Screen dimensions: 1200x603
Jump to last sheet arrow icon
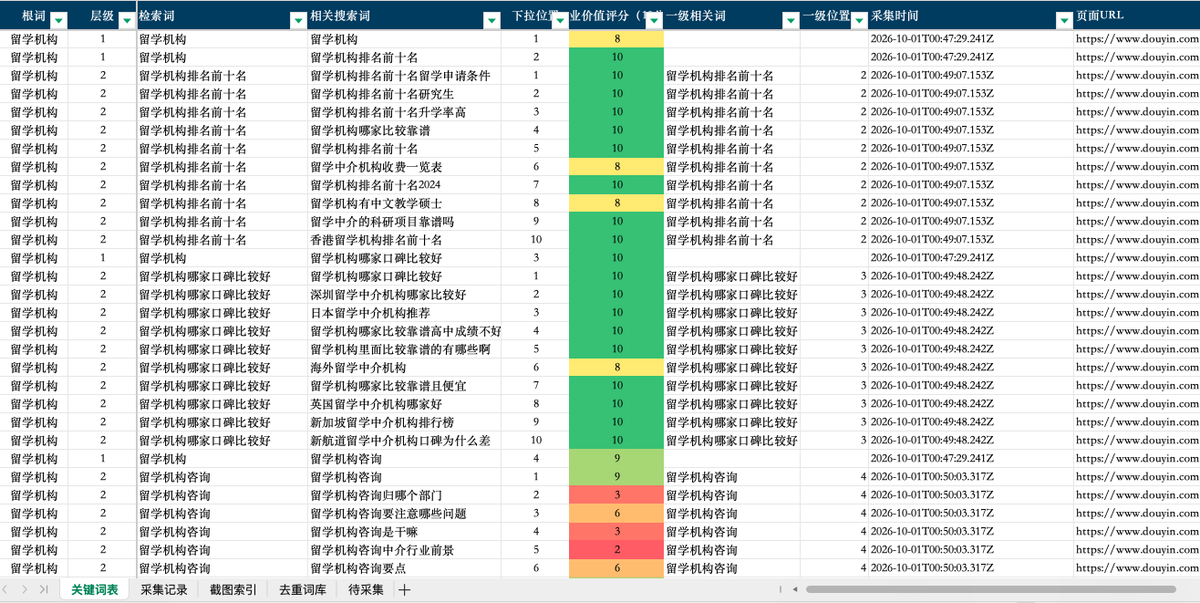click(x=44, y=590)
